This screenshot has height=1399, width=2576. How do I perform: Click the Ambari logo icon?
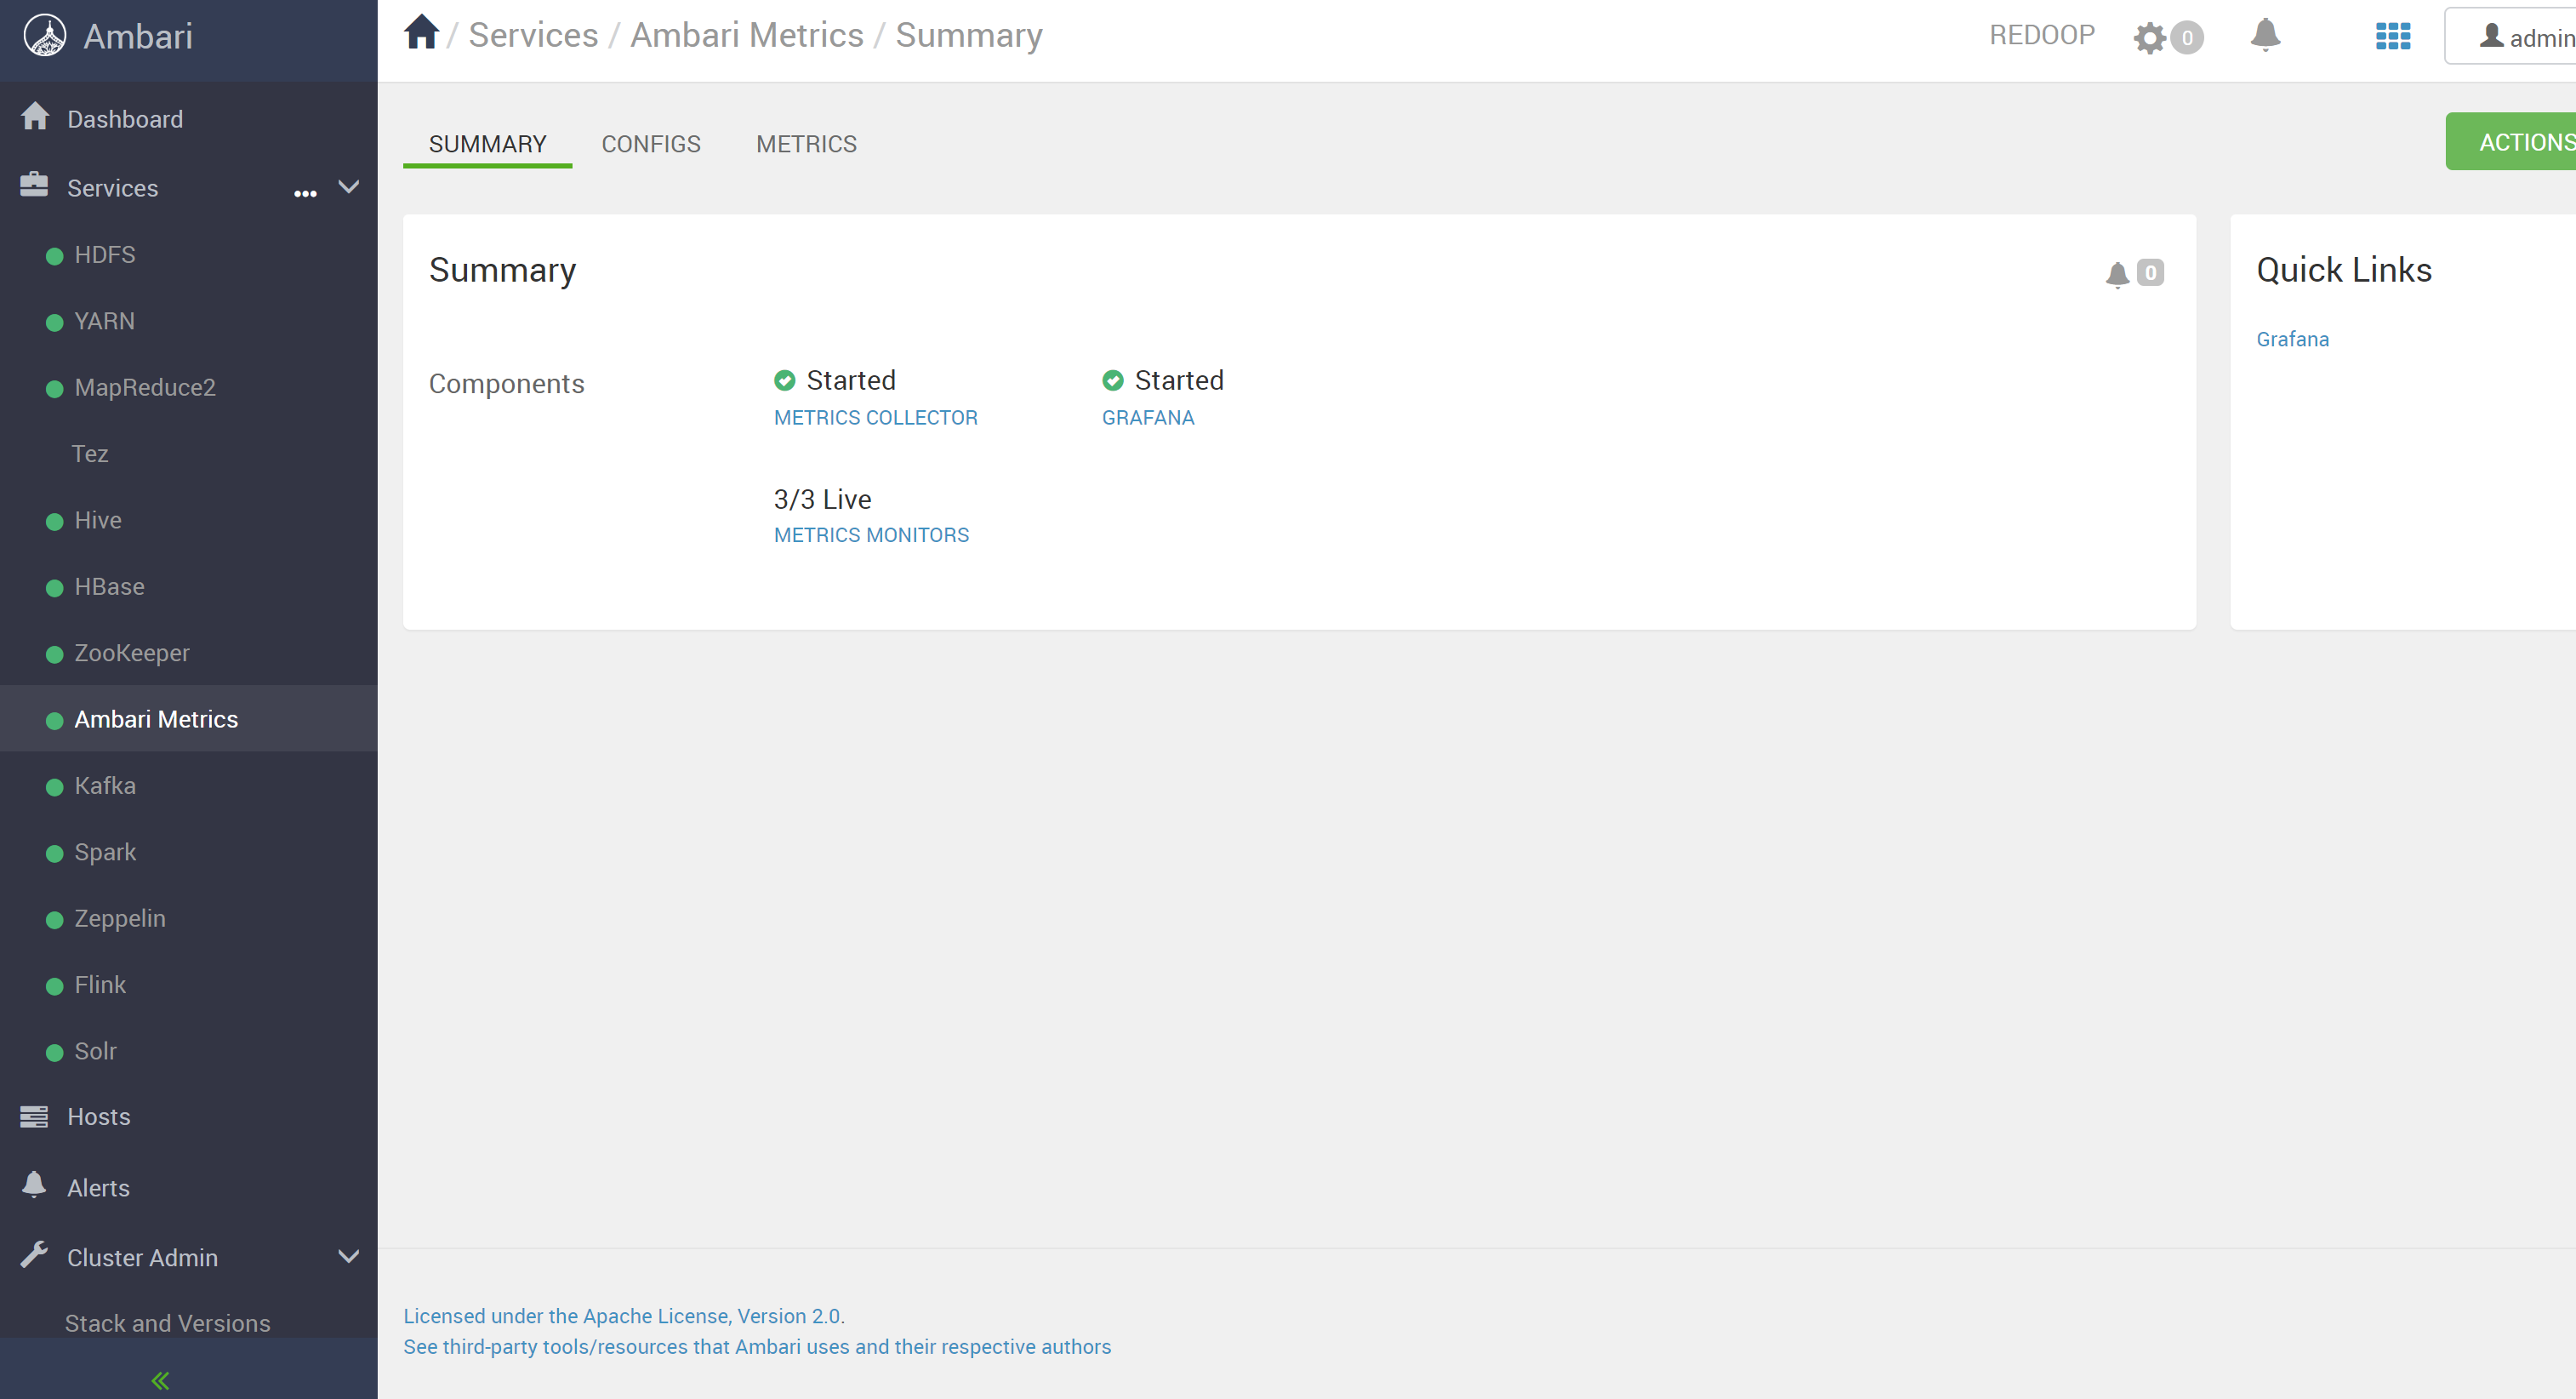[45, 36]
